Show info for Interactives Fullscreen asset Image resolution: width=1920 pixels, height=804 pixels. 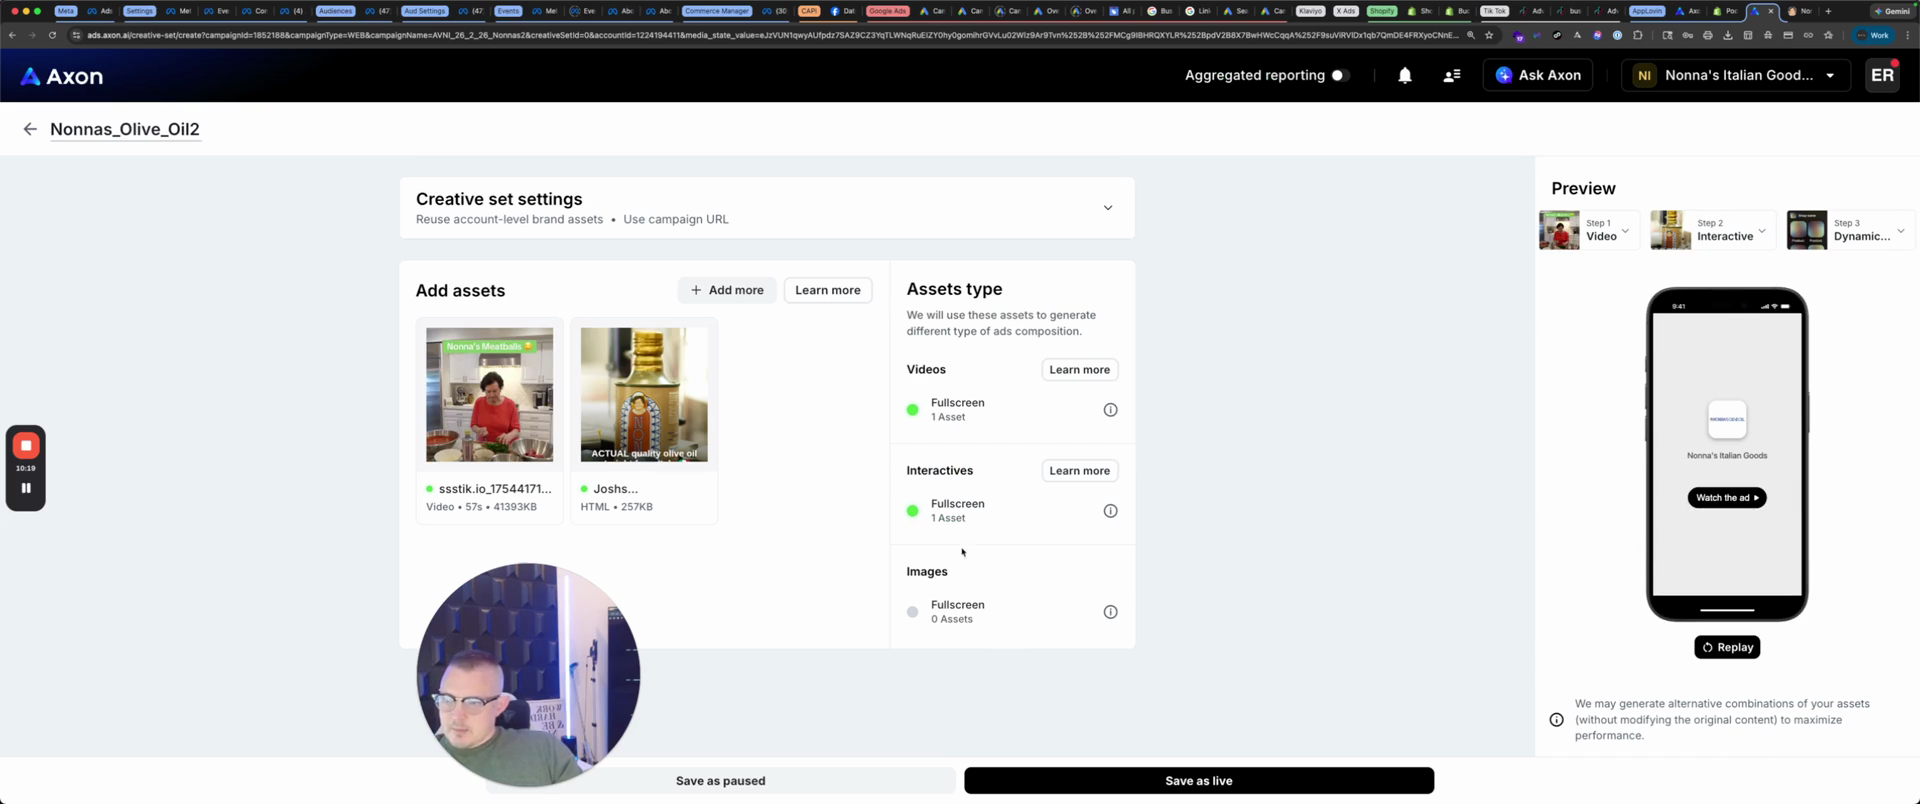(1110, 511)
